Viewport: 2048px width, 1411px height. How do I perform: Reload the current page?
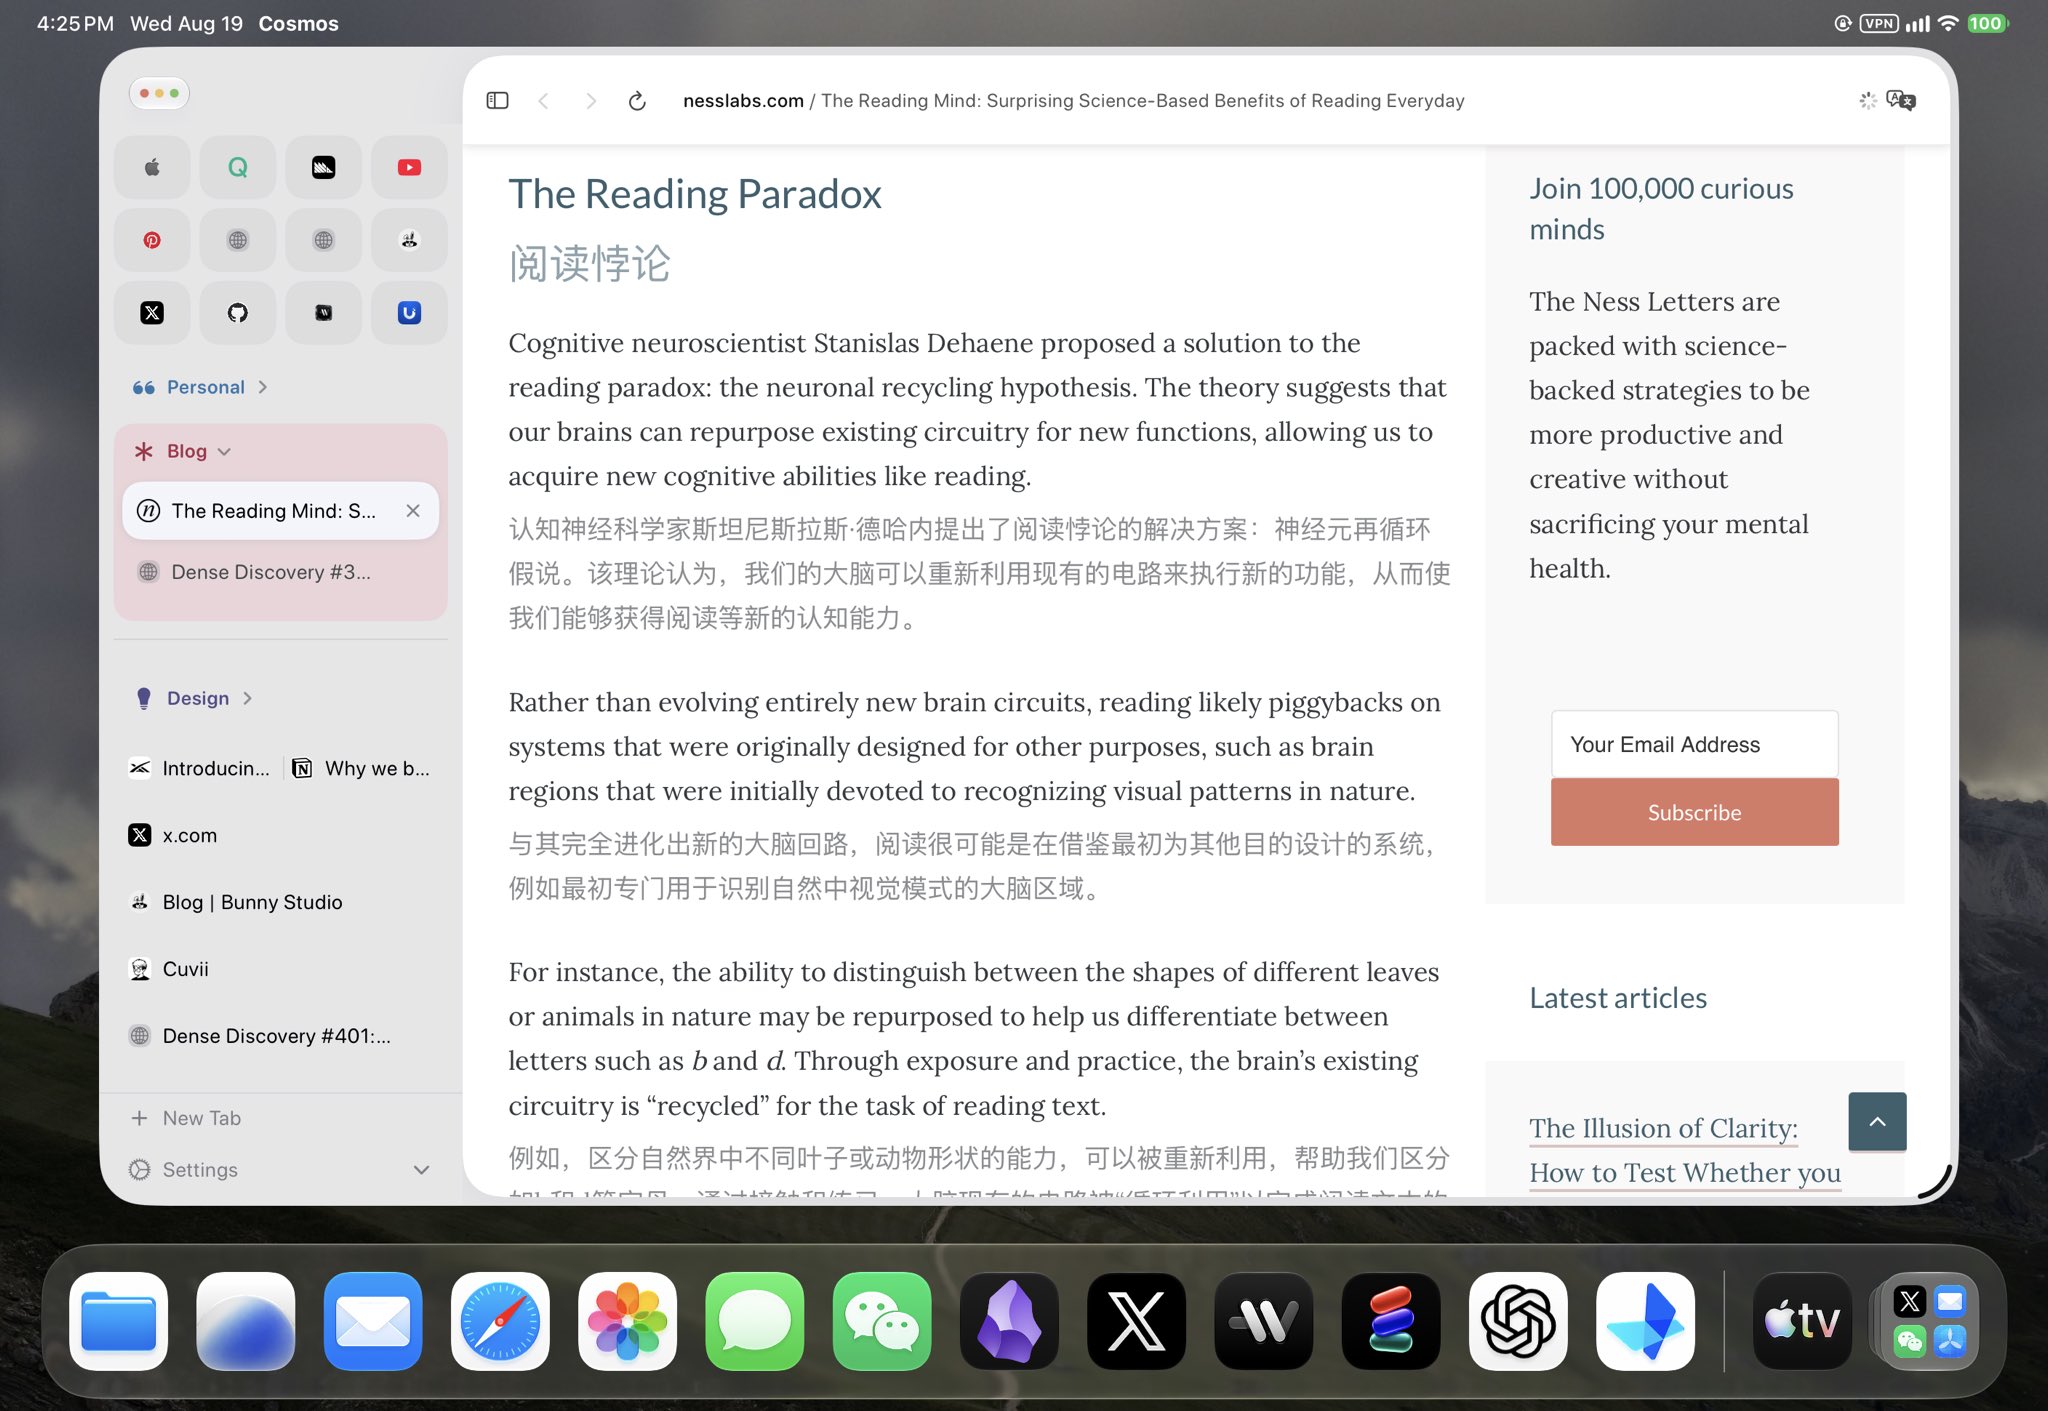pyautogui.click(x=637, y=100)
